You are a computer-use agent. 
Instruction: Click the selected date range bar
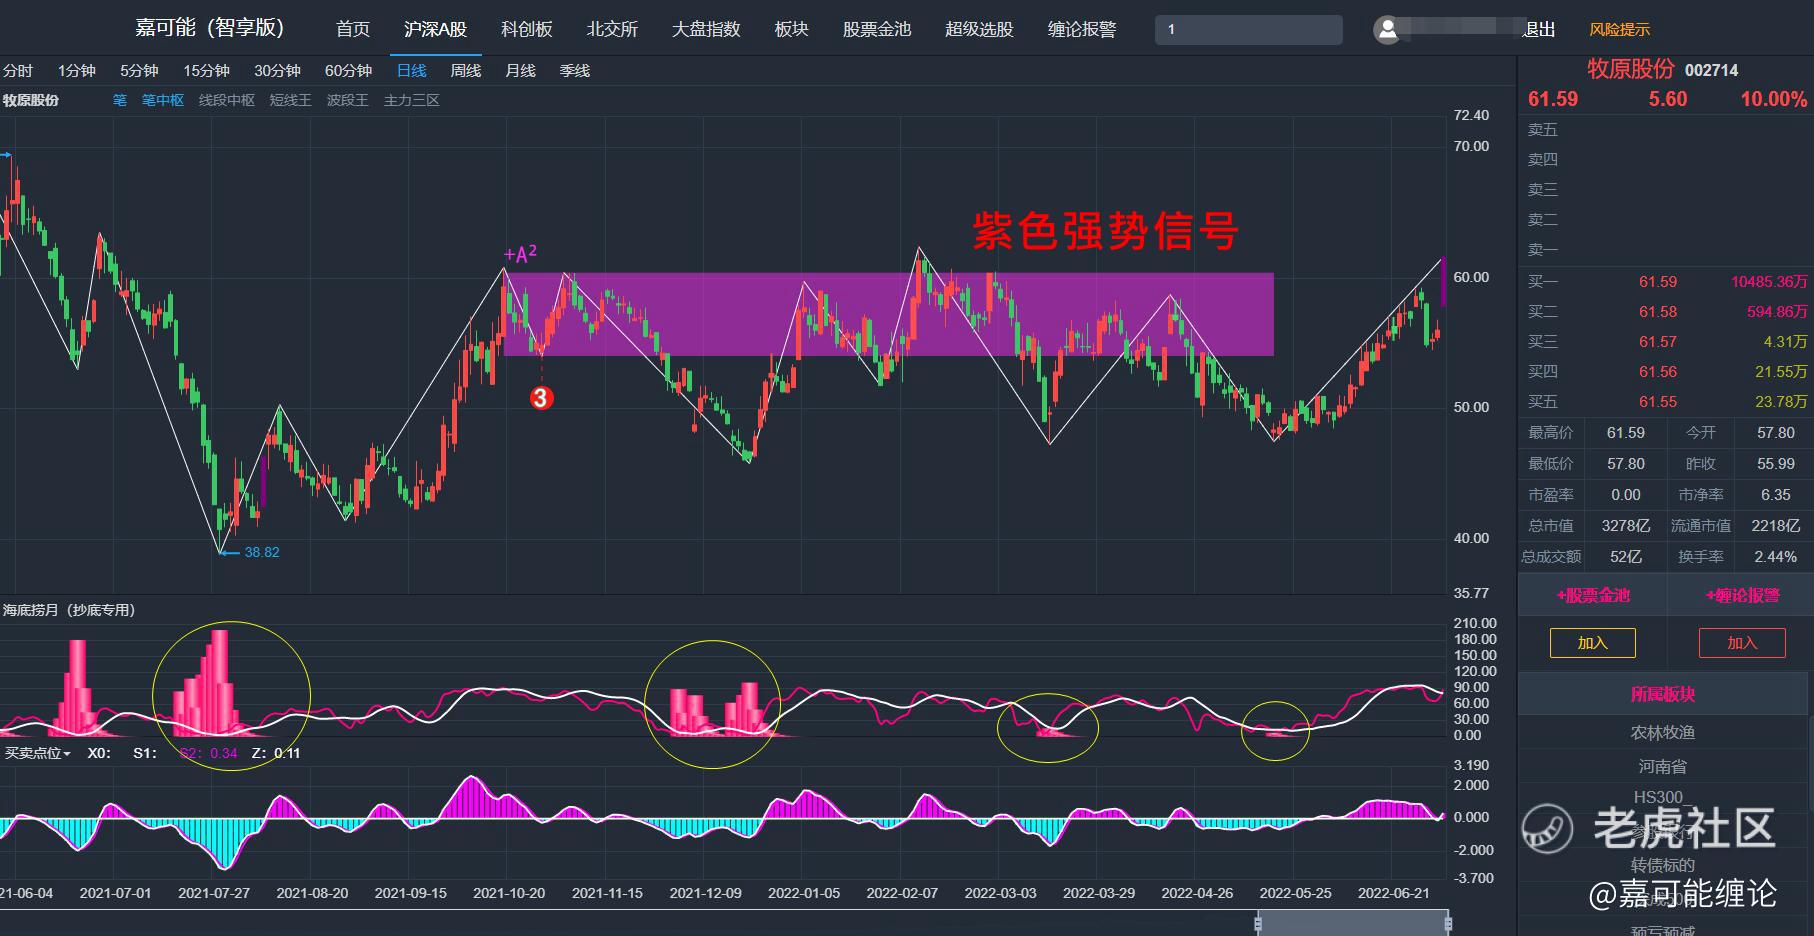click(x=1353, y=923)
